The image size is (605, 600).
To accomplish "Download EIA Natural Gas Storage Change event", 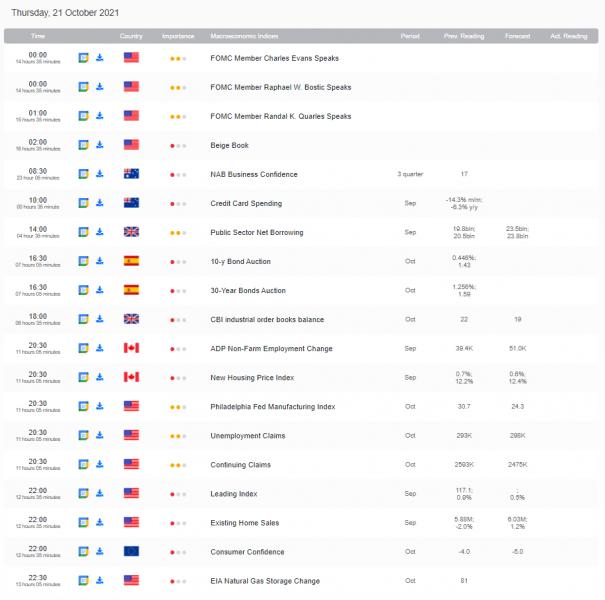I will coord(100,581).
